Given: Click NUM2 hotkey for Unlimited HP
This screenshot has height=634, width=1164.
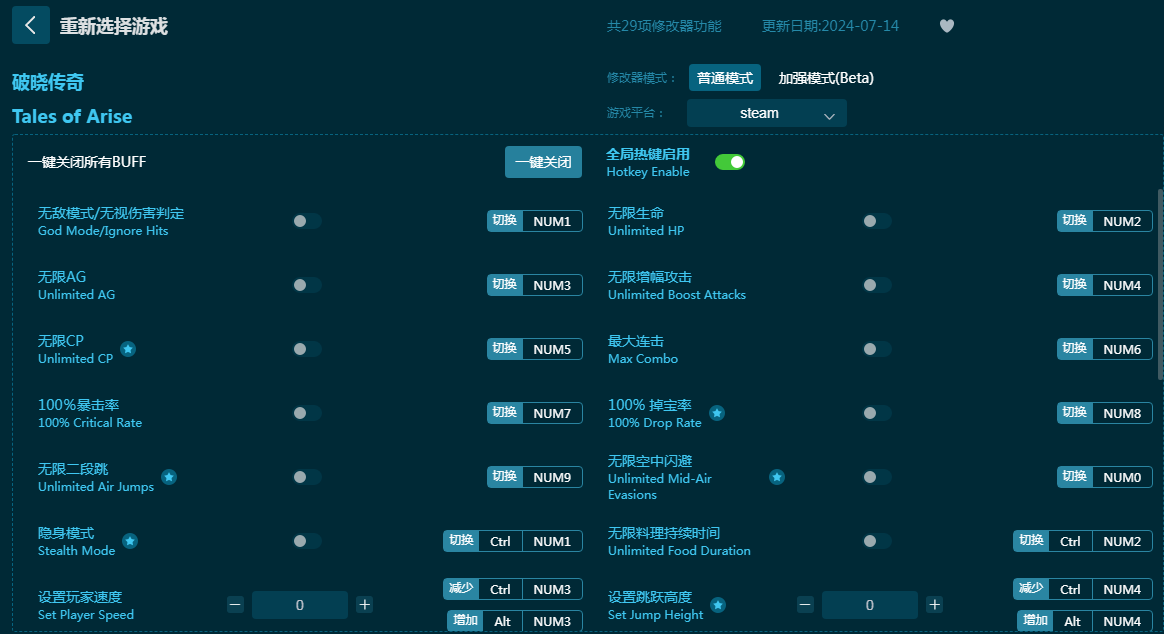Looking at the screenshot, I should [1122, 221].
